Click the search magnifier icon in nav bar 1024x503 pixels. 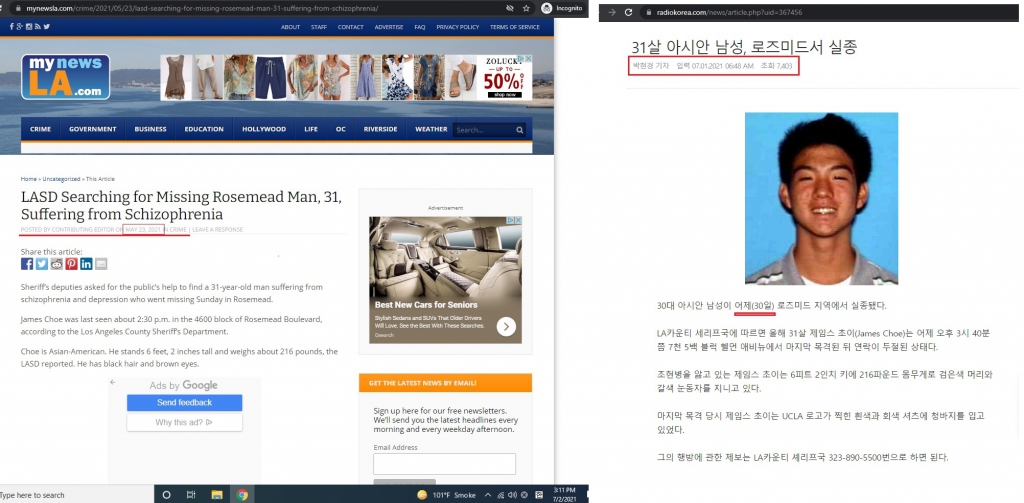click(x=520, y=130)
